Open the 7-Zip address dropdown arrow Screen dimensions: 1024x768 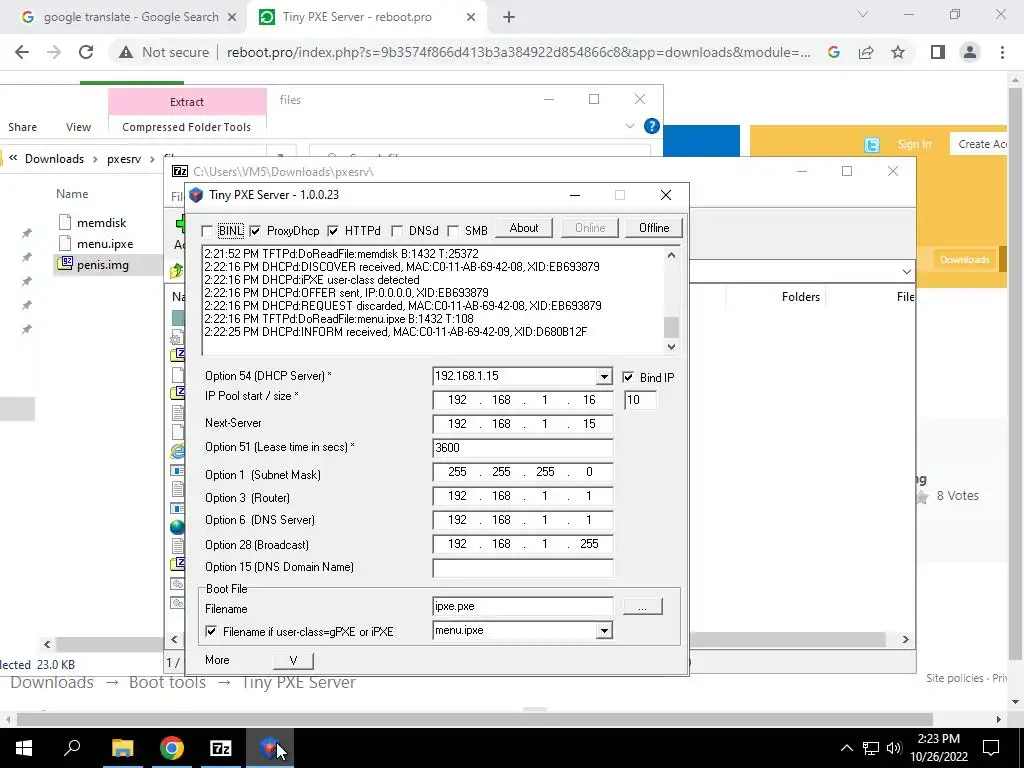[x=906, y=271]
